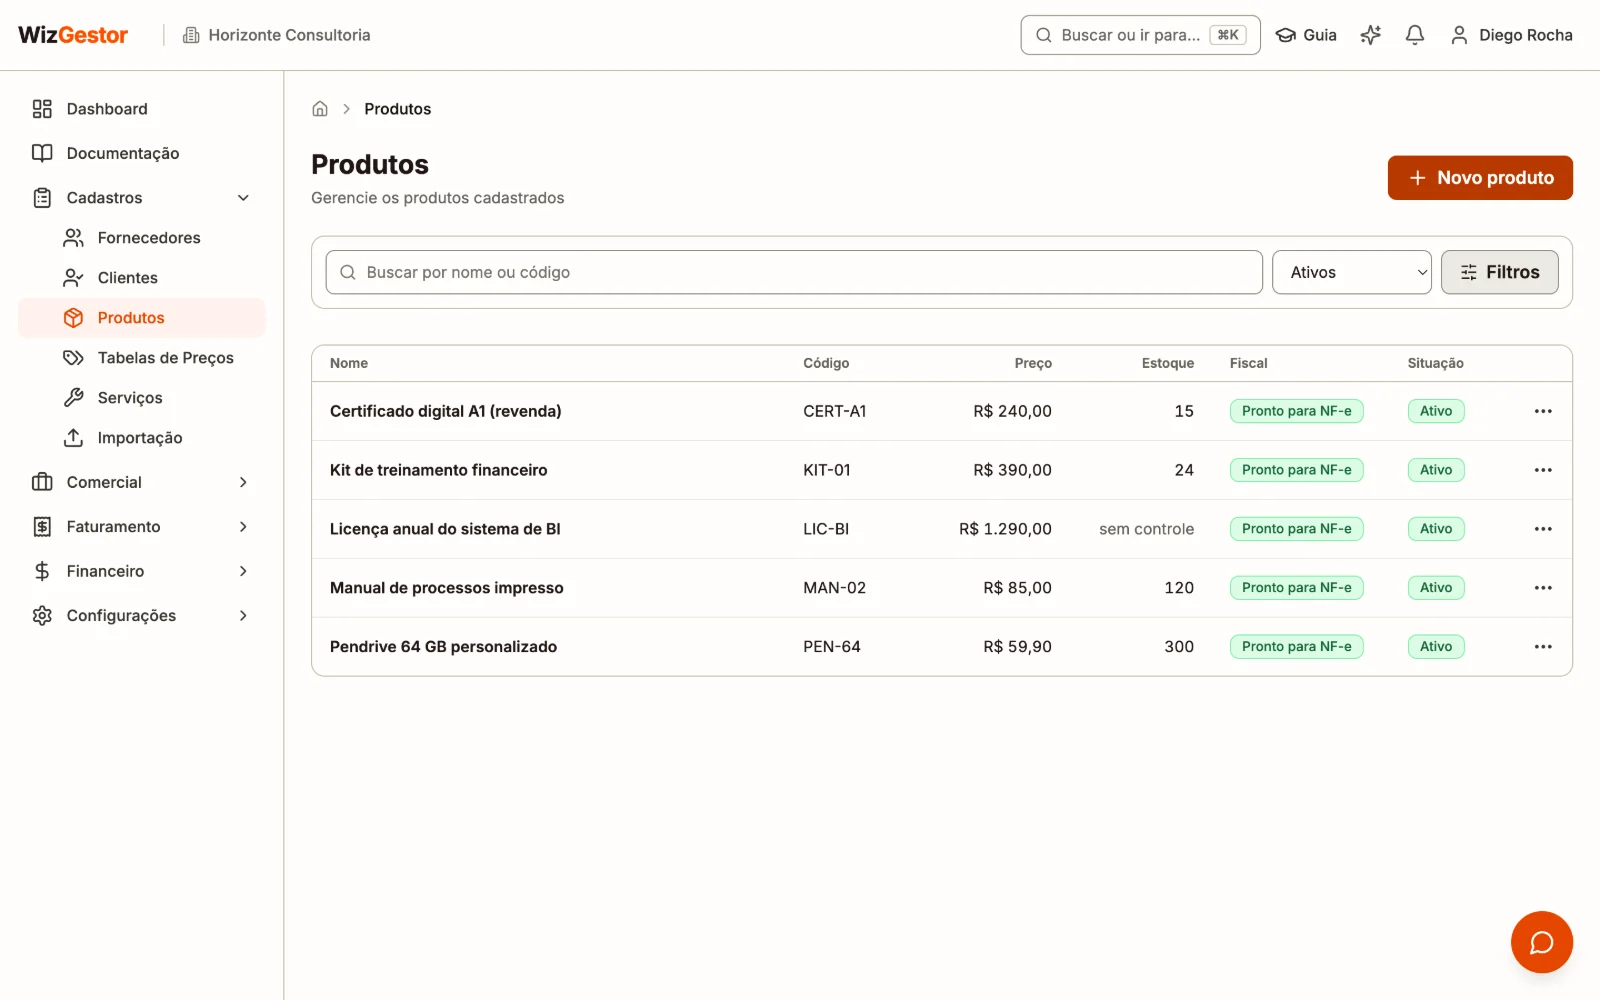Image resolution: width=1600 pixels, height=1000 pixels.
Task: Click the Novo produto button
Action: 1480,178
